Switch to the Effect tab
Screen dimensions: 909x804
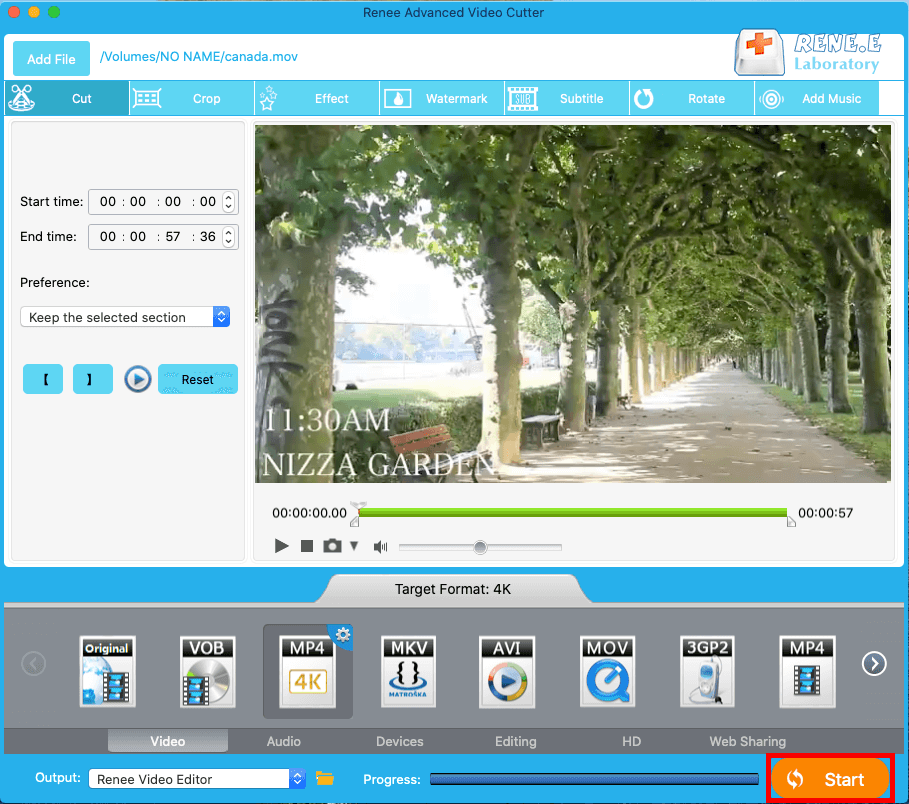pos(317,99)
